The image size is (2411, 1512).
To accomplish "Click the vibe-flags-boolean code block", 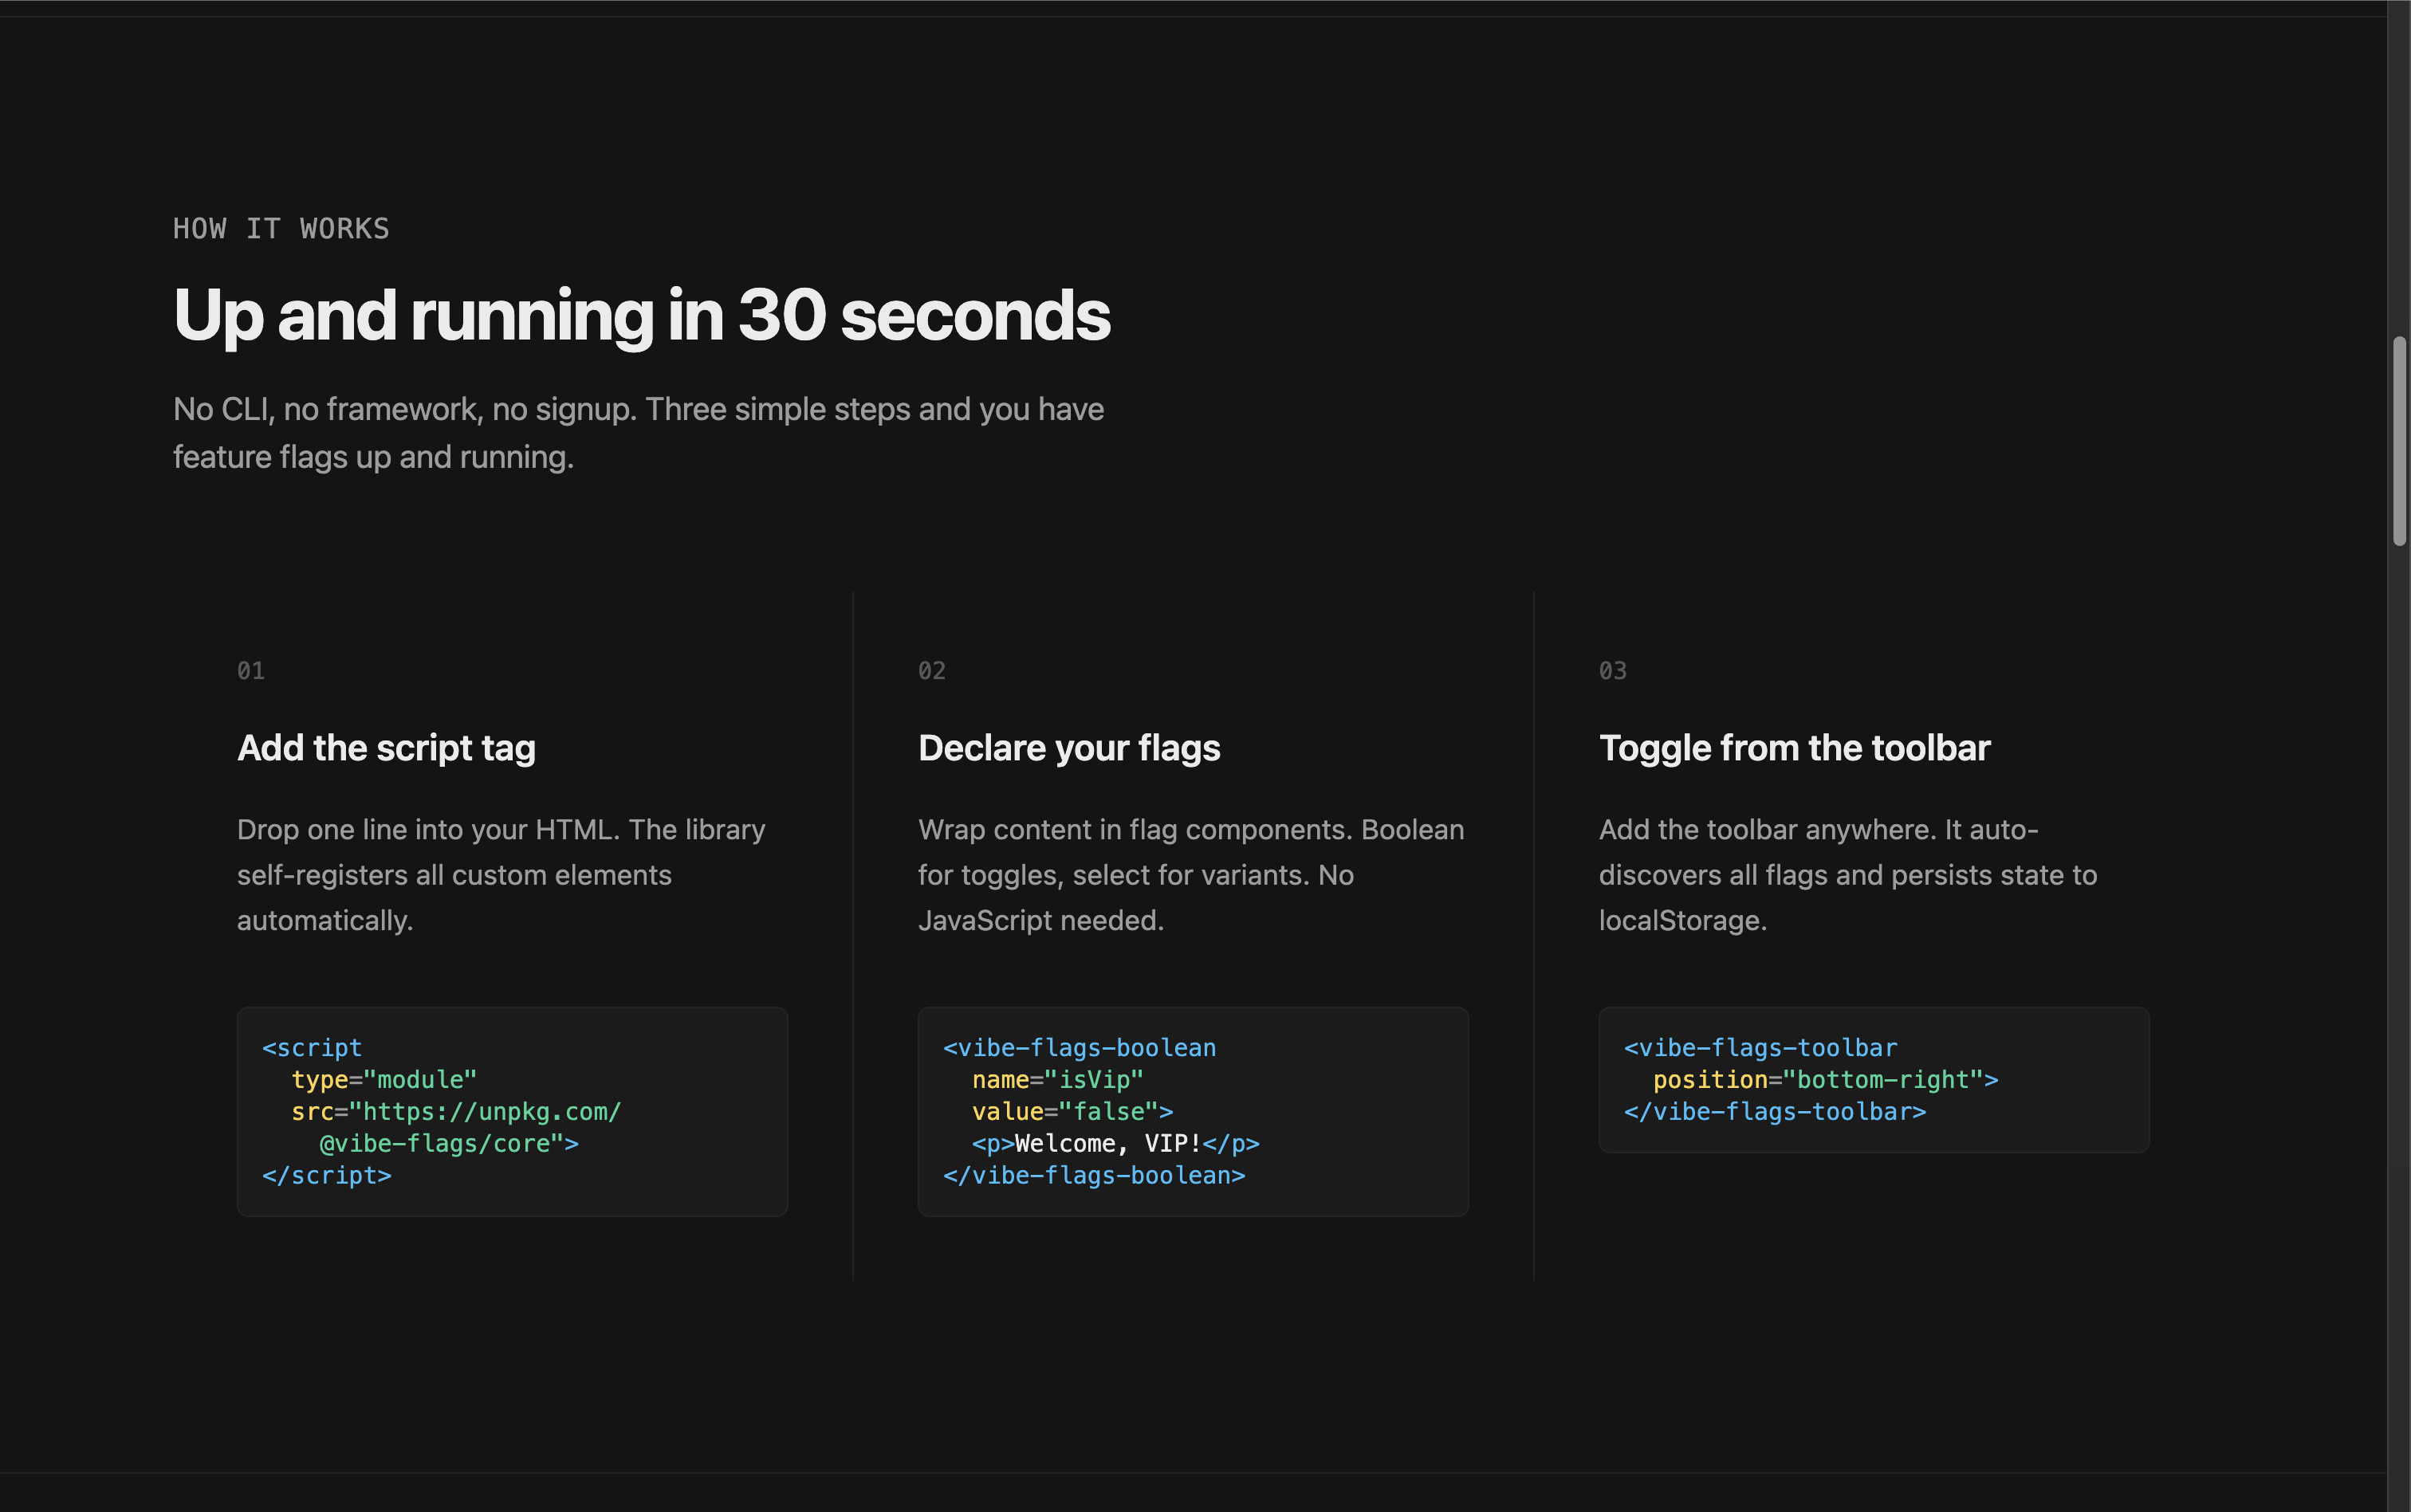I will pos(1192,1111).
